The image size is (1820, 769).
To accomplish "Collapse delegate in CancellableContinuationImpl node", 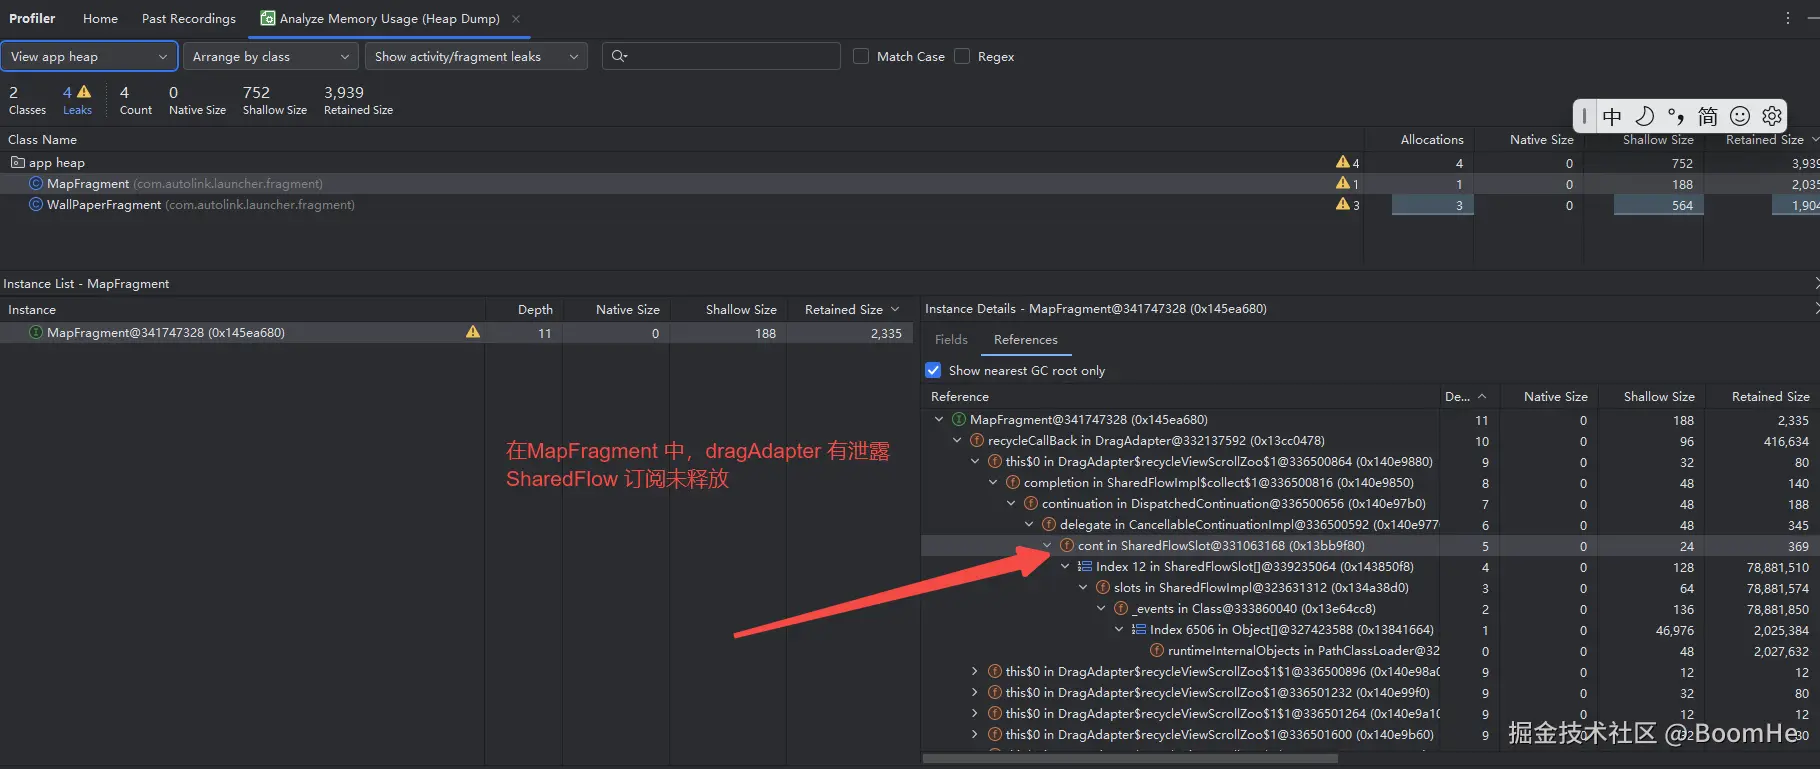I will tap(1029, 525).
